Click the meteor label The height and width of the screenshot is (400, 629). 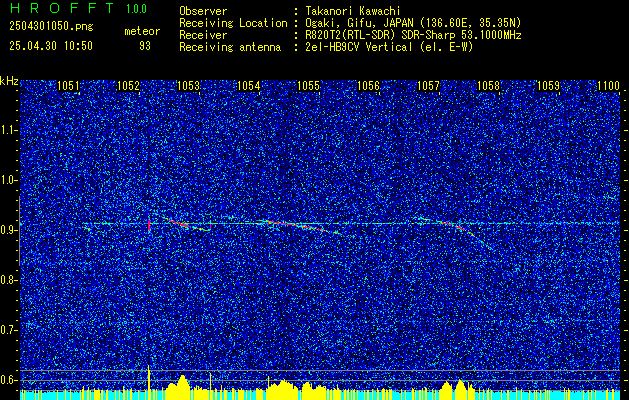[142, 31]
